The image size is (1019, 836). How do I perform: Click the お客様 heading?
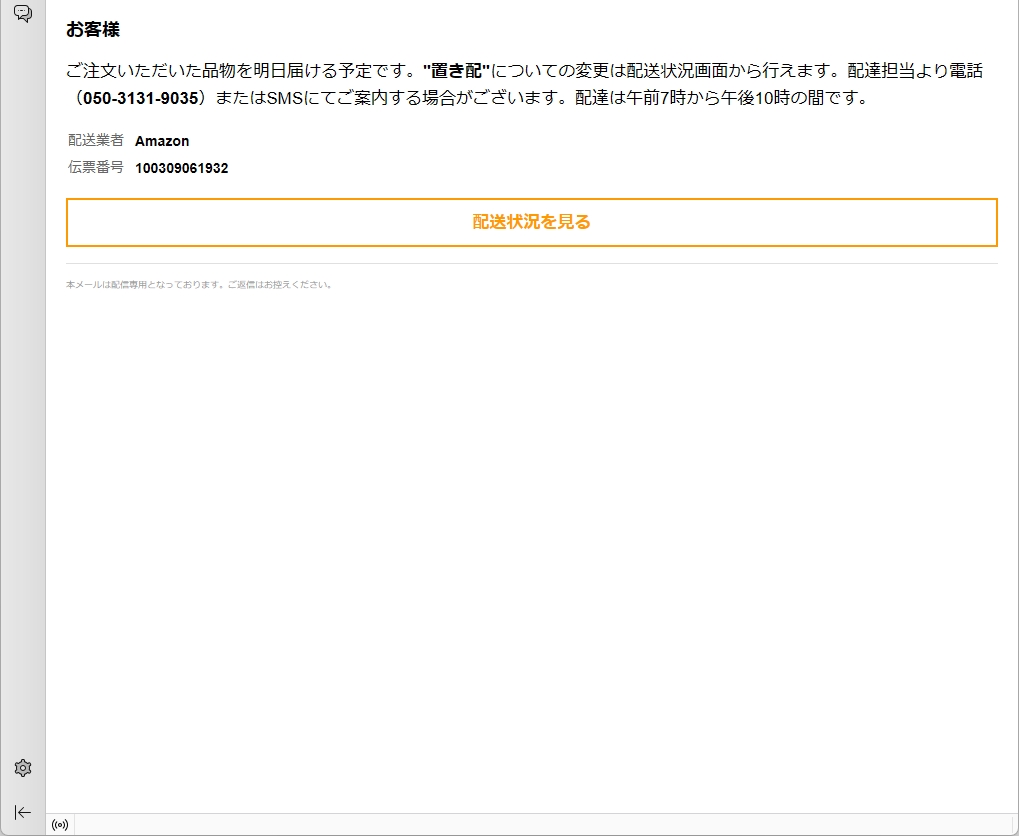click(93, 30)
